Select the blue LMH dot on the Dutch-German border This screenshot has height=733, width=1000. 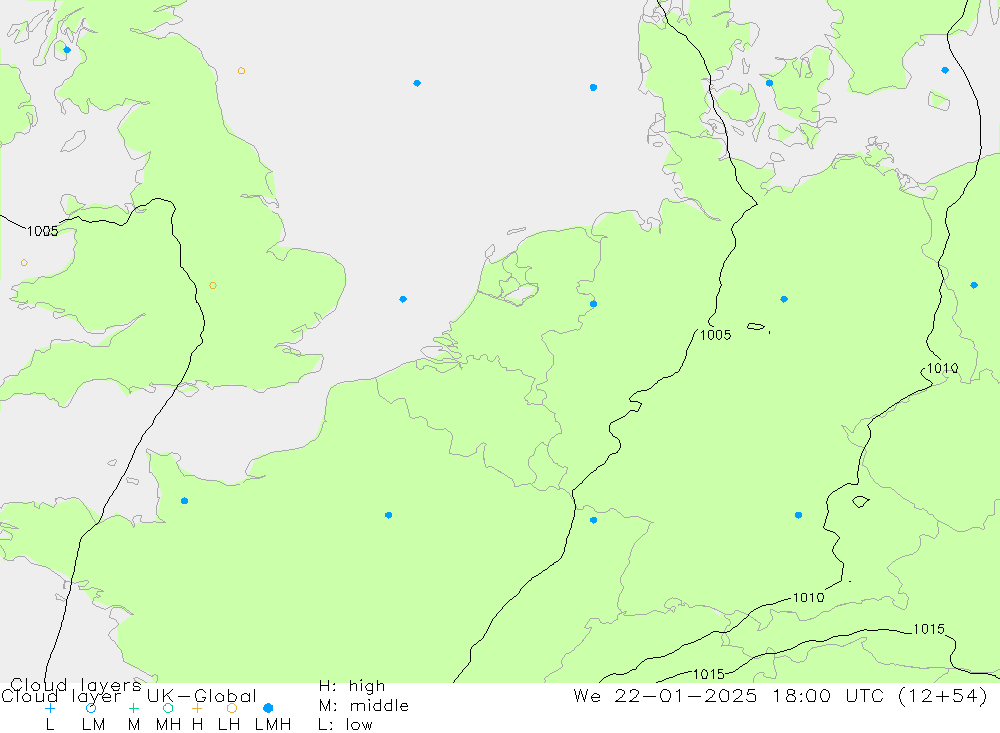(593, 304)
